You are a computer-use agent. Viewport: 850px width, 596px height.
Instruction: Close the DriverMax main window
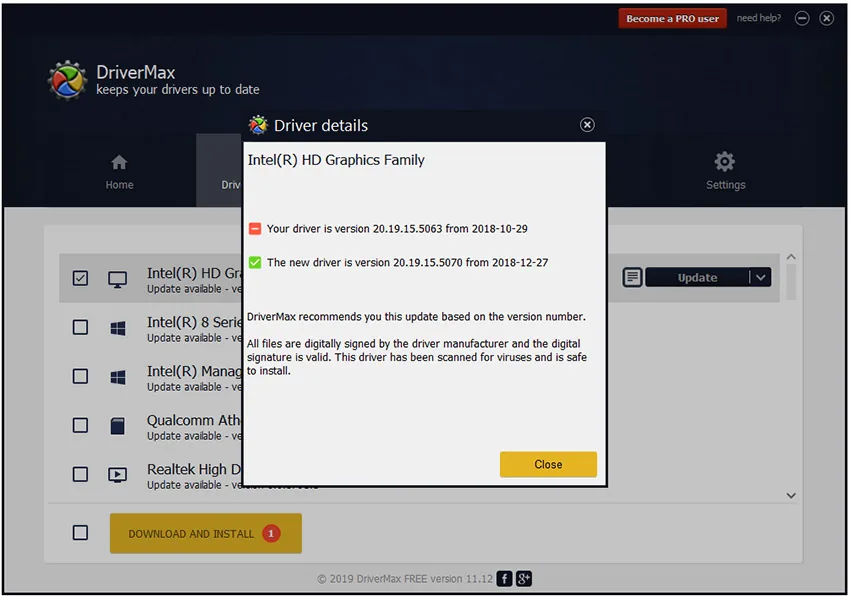(x=826, y=18)
